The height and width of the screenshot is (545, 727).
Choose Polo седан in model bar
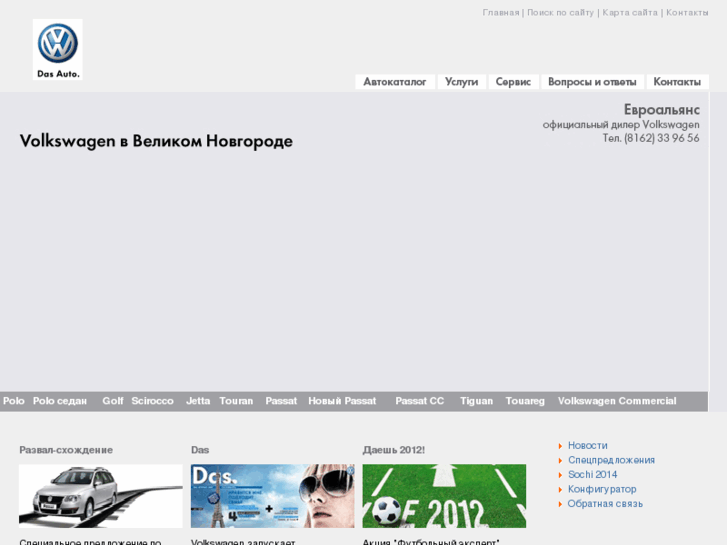59,401
